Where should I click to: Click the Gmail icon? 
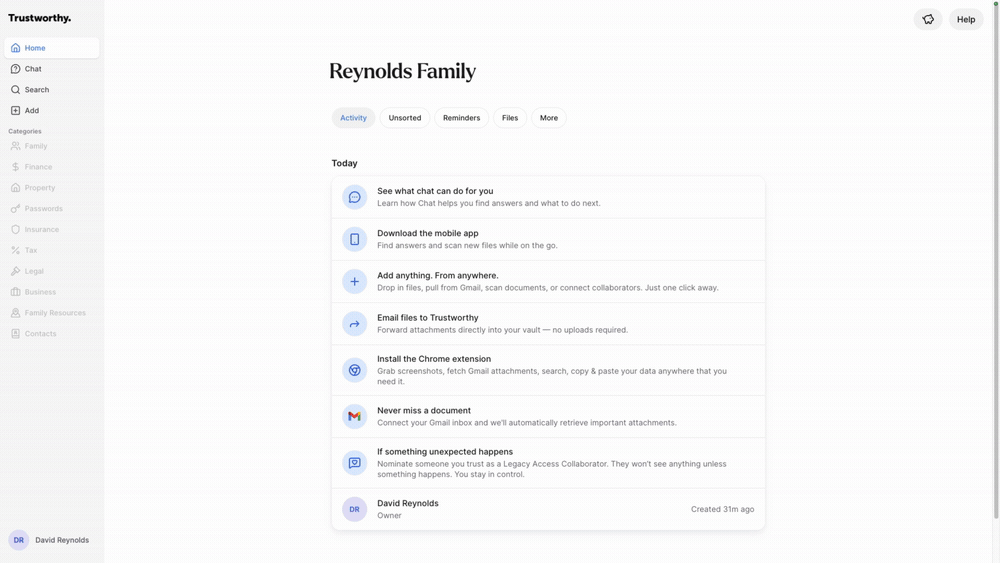pos(354,416)
